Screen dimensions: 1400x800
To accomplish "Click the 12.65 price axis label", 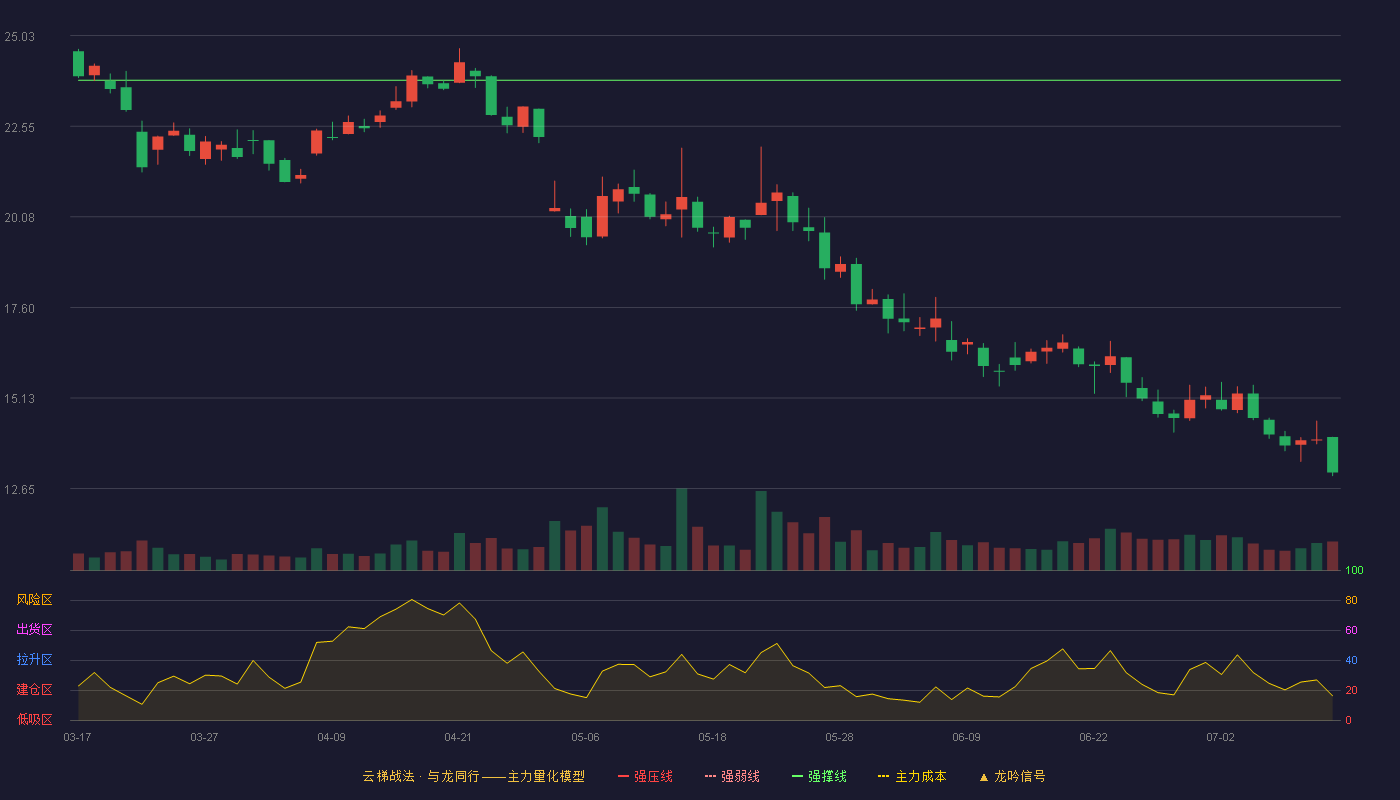I will click(x=19, y=490).
